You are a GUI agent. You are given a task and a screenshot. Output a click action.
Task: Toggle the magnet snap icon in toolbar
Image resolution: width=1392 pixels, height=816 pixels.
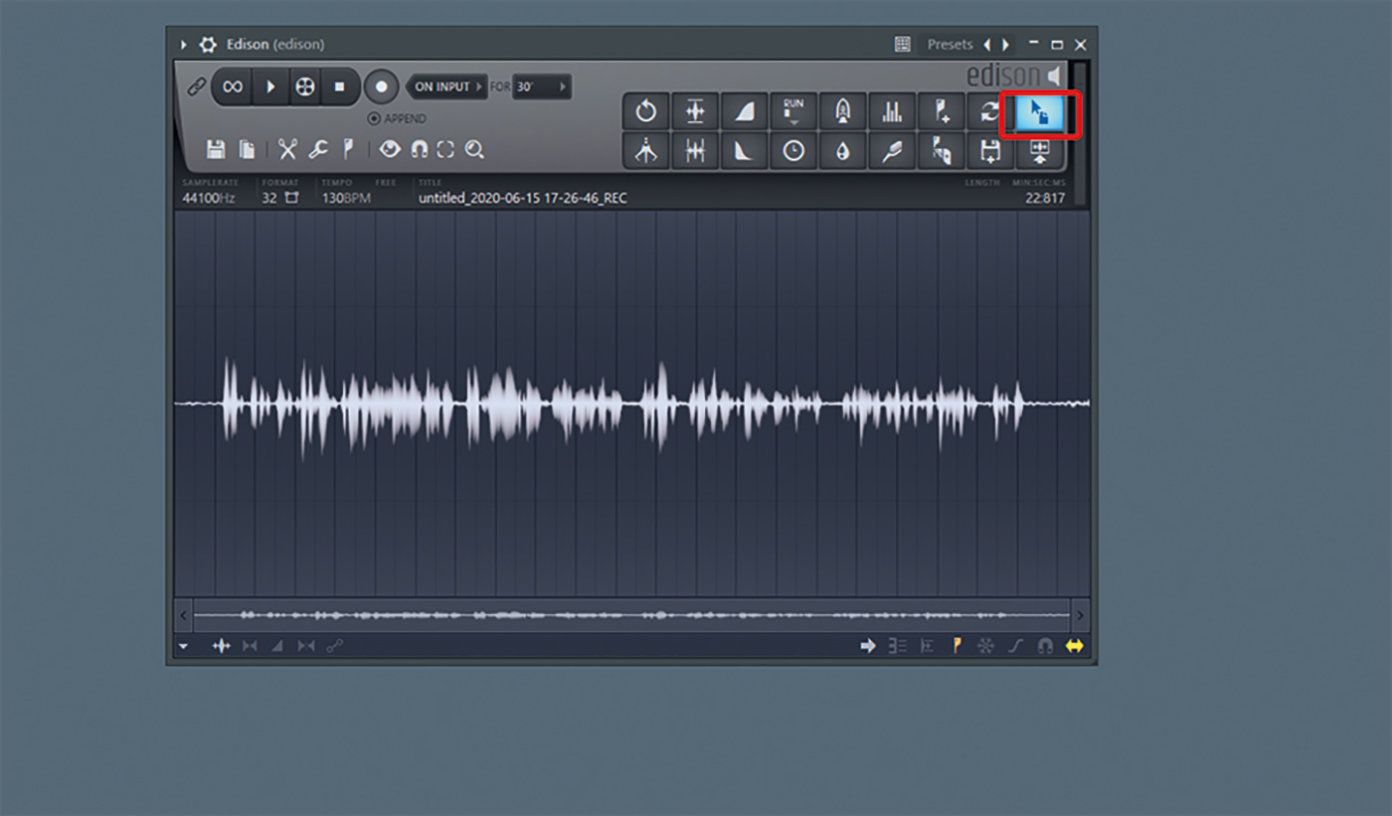click(x=419, y=150)
